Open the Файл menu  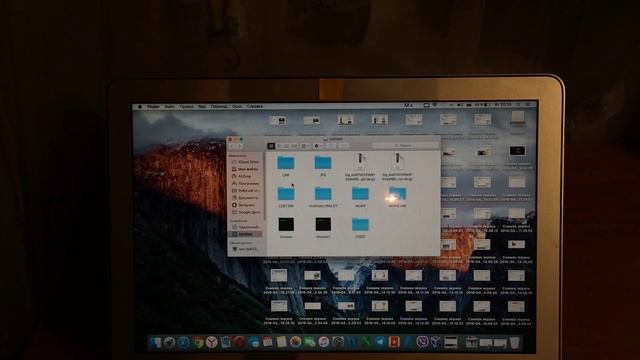tap(170, 107)
